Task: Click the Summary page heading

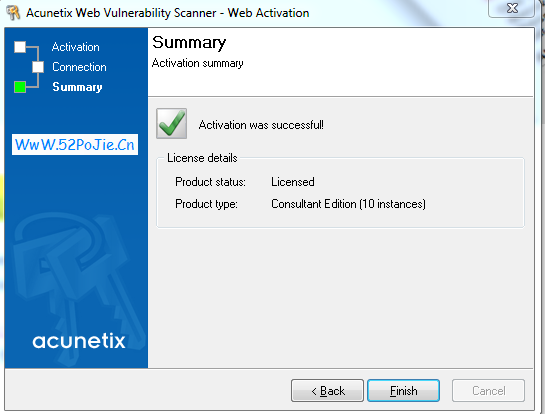Action: tap(189, 42)
